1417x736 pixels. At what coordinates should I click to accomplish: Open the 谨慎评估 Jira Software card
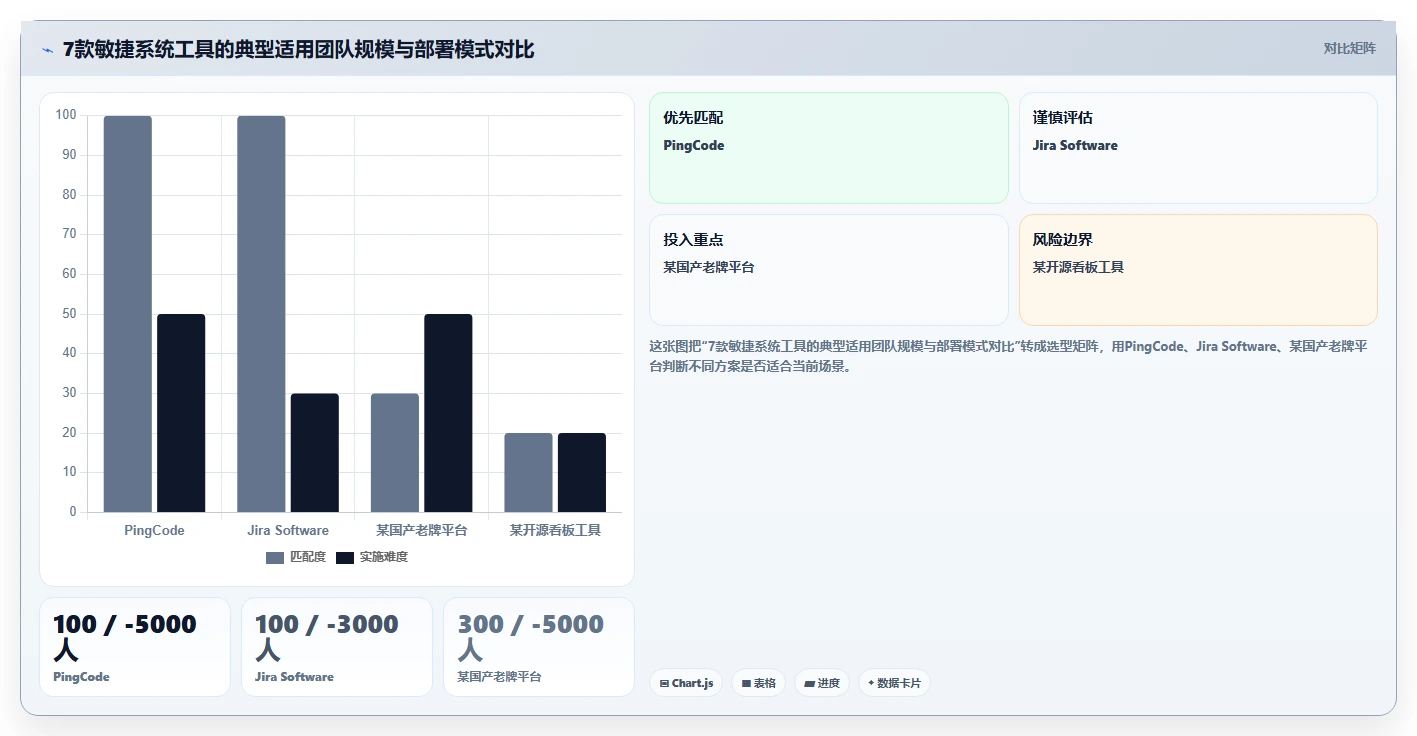[x=1198, y=148]
